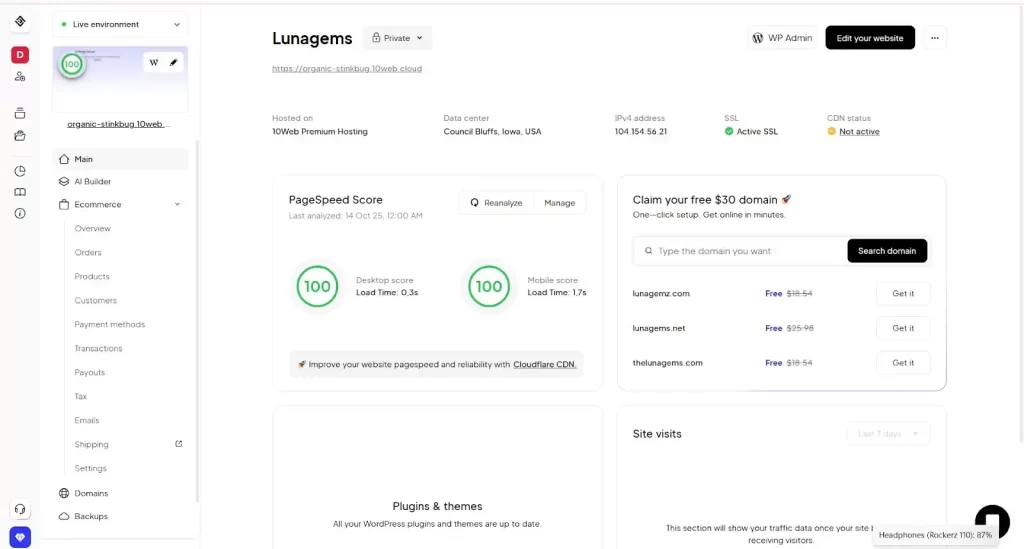Image resolution: width=1024 pixels, height=549 pixels.
Task: Click the WordPress W icon on site thumbnail
Action: [x=154, y=63]
